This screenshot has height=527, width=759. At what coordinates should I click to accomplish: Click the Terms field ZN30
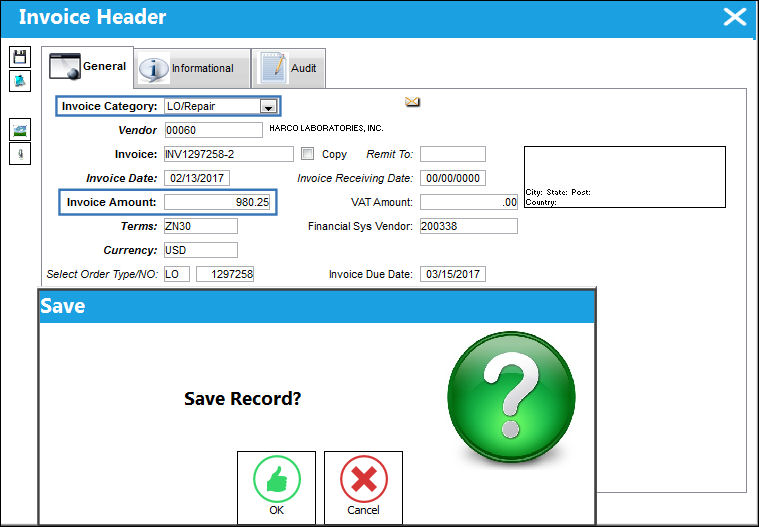coord(201,226)
